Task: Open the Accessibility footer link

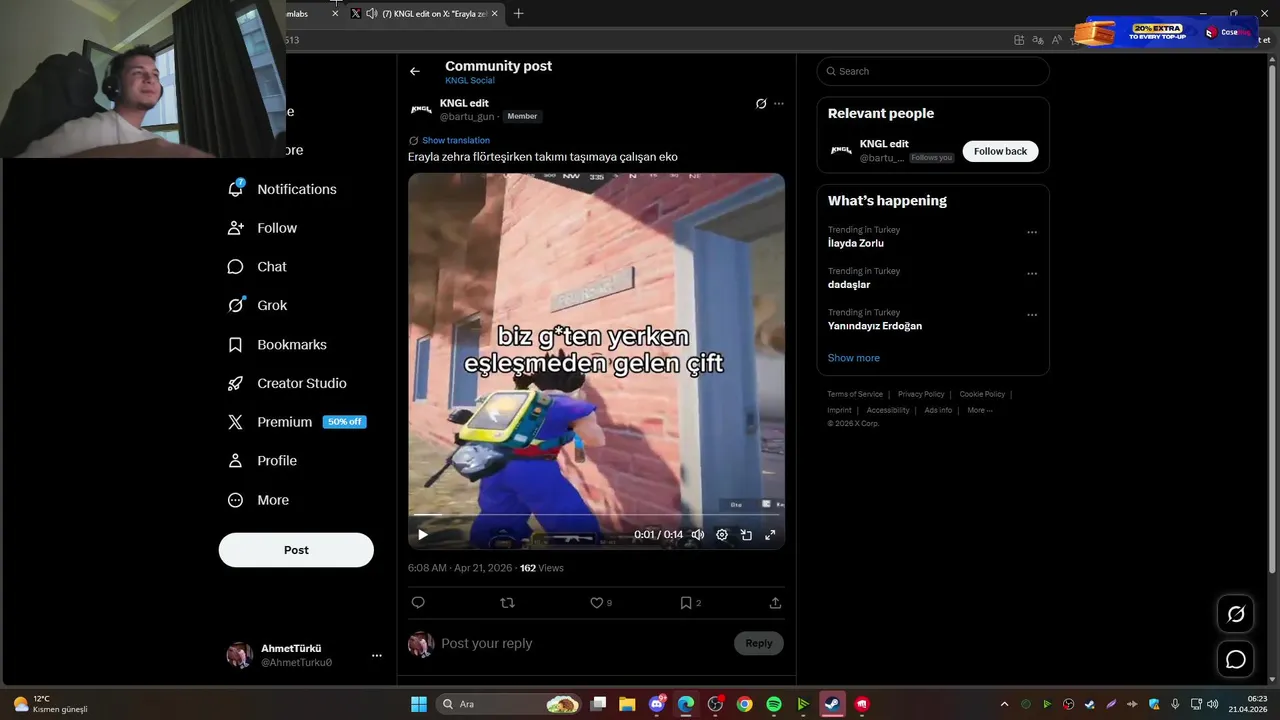Action: 888,410
